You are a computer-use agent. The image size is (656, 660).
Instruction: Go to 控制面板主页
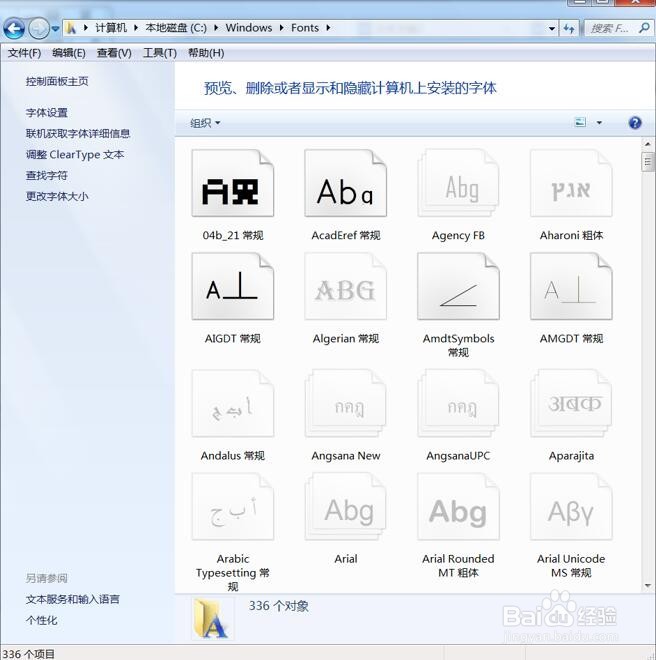(x=57, y=81)
